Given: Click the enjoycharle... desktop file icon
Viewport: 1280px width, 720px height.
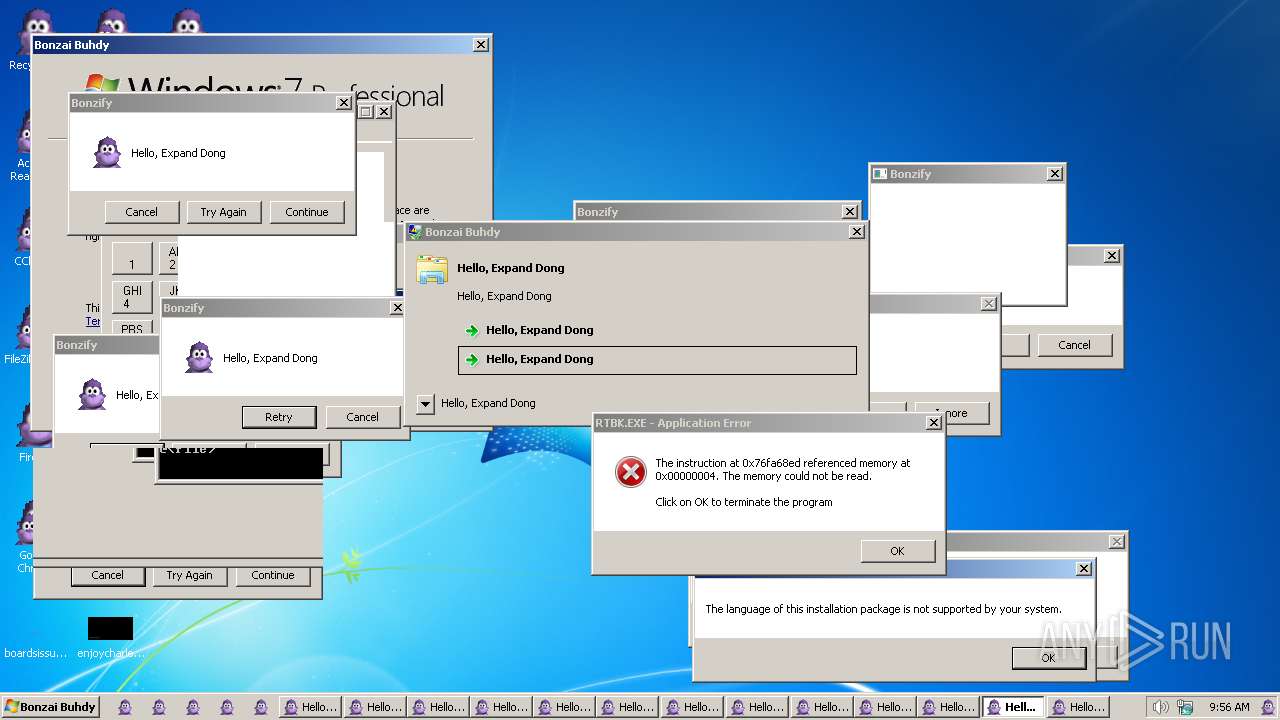Looking at the screenshot, I should (x=110, y=628).
